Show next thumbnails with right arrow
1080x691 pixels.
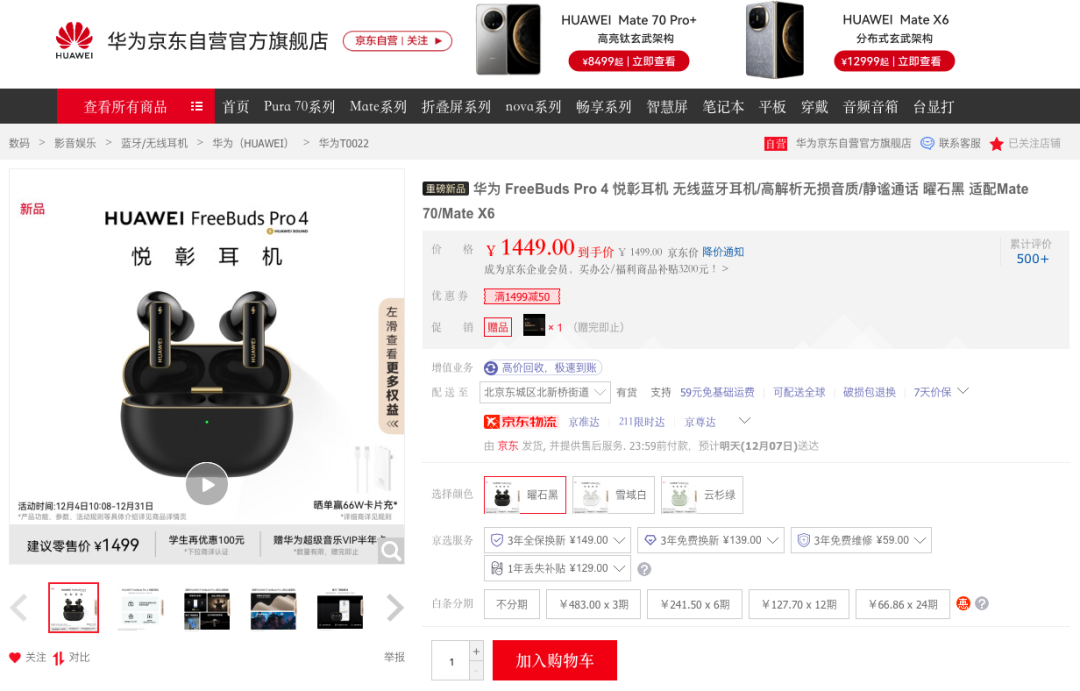click(x=395, y=608)
